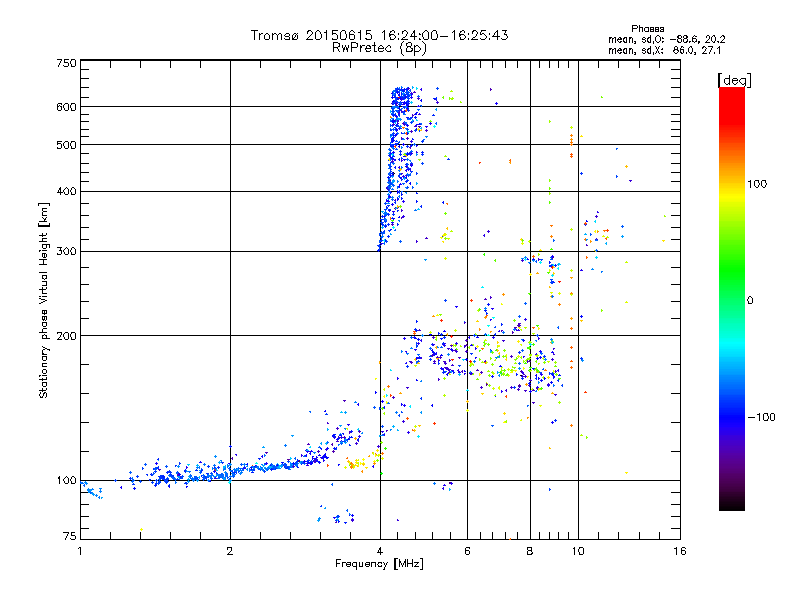
Task: Click the y-axis tick '300'
Action: tap(66, 252)
